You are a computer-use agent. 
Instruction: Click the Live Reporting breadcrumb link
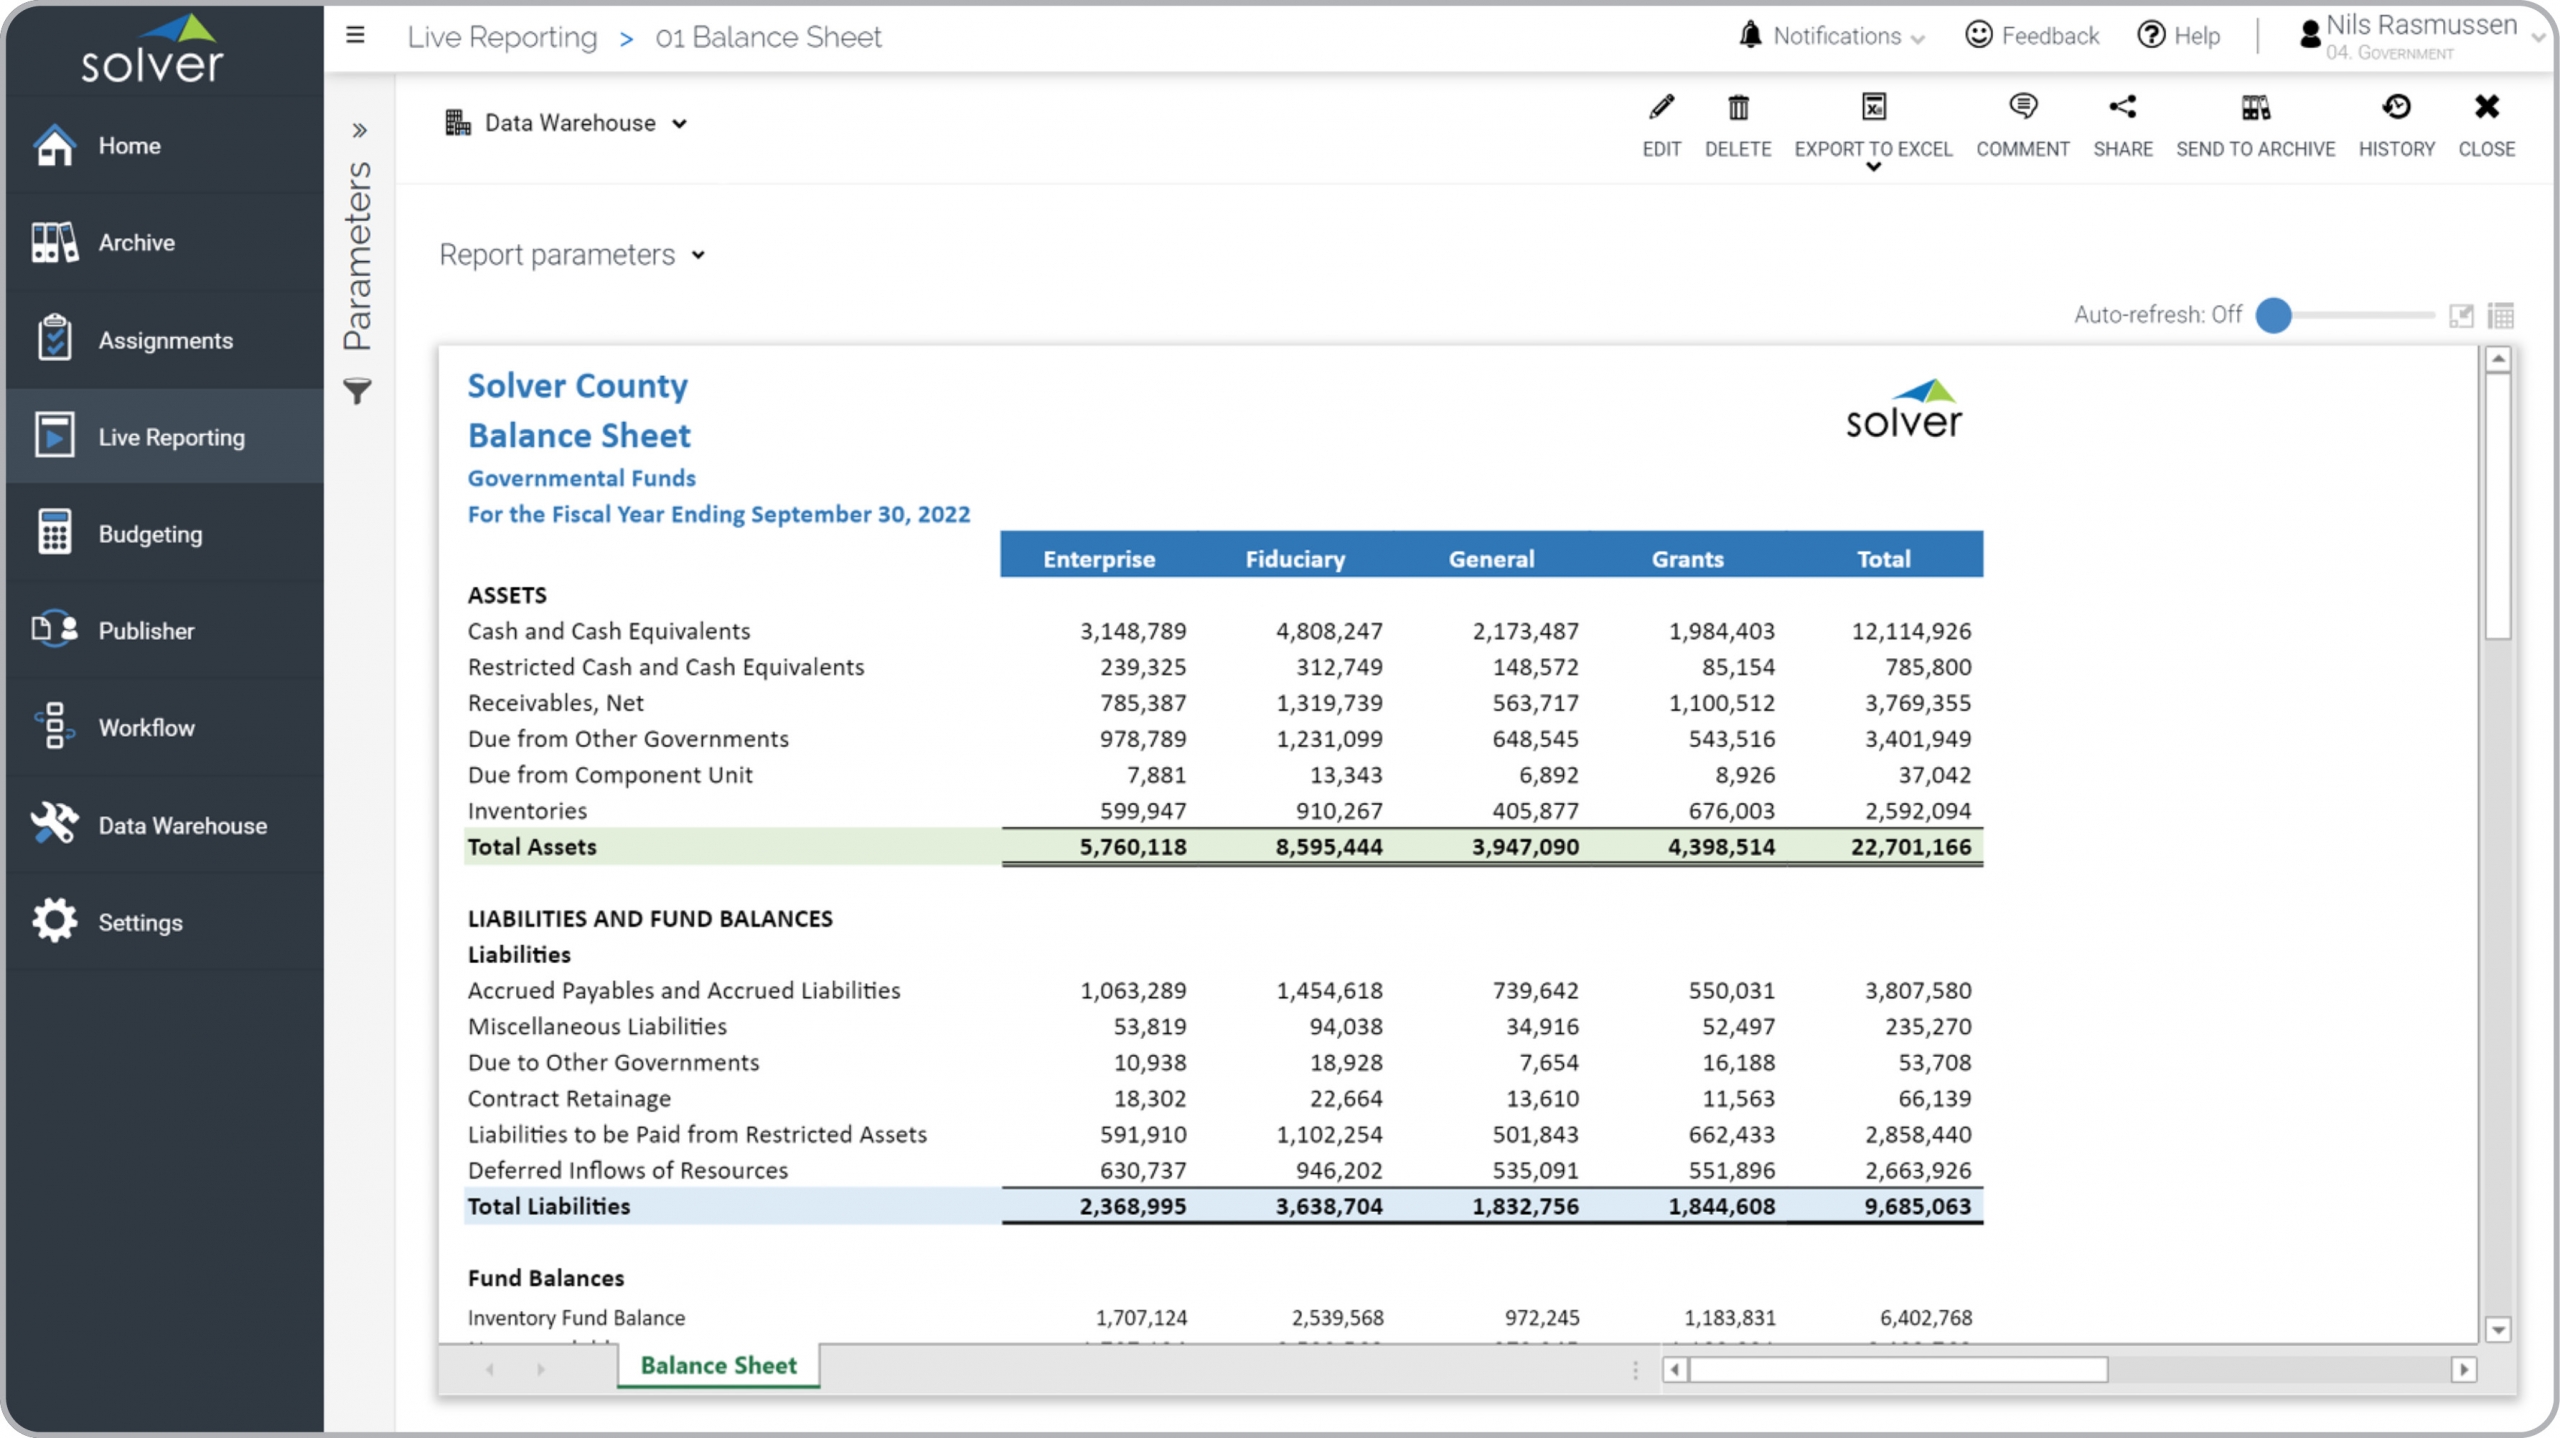tap(502, 37)
